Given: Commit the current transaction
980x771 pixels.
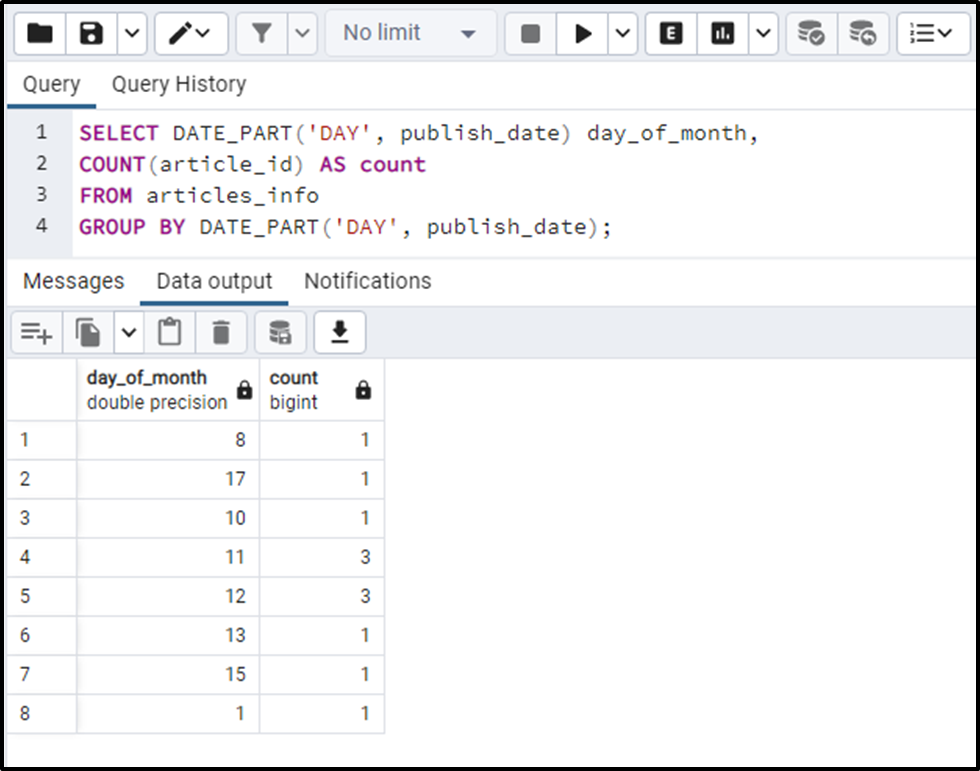Looking at the screenshot, I should (811, 33).
